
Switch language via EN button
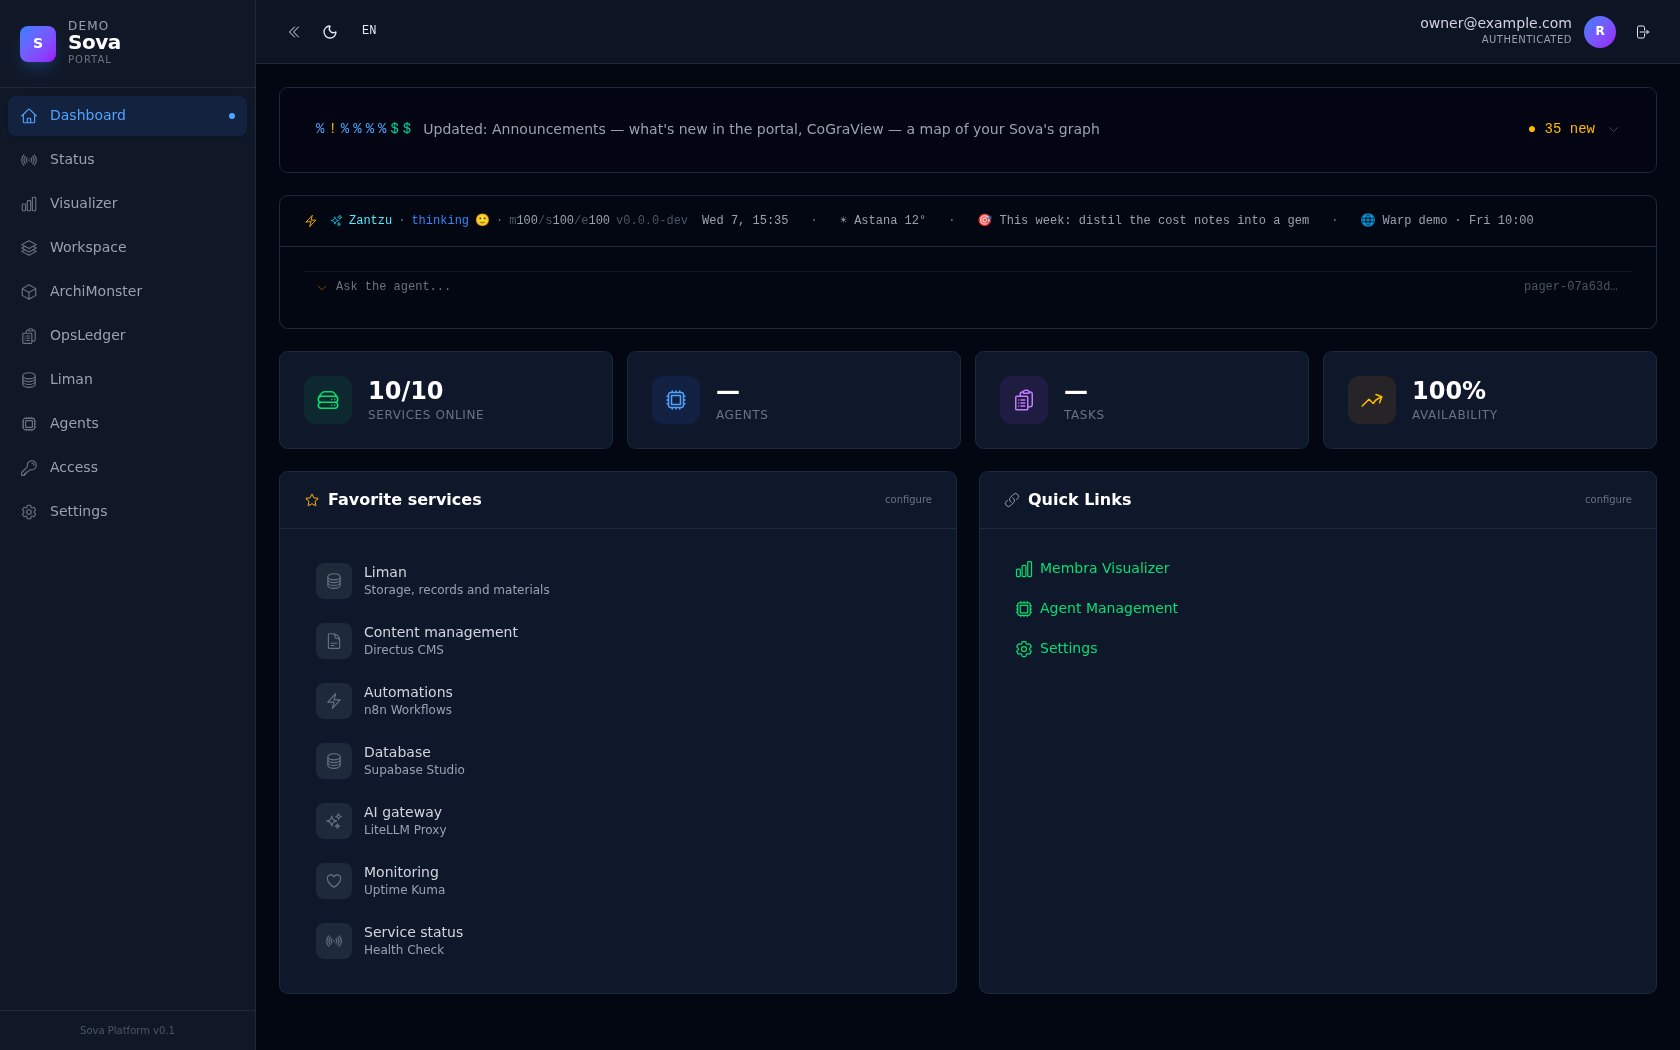click(x=369, y=31)
